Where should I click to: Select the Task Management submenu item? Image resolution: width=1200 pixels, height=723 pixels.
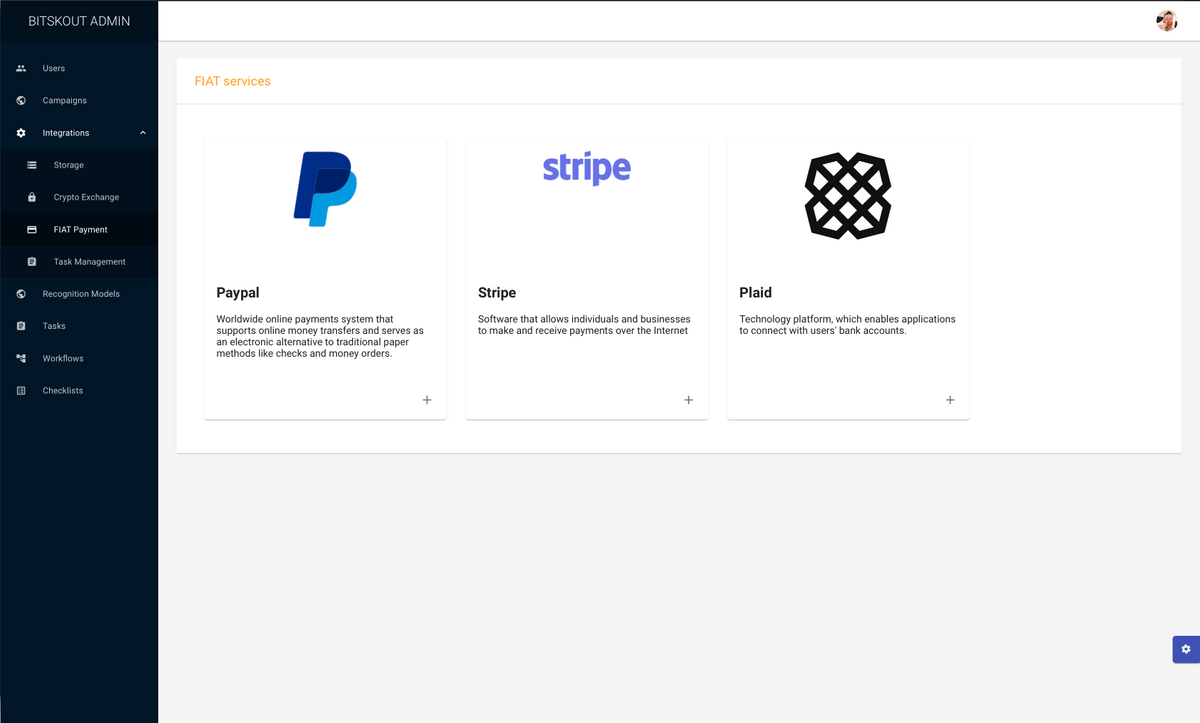tap(79, 262)
